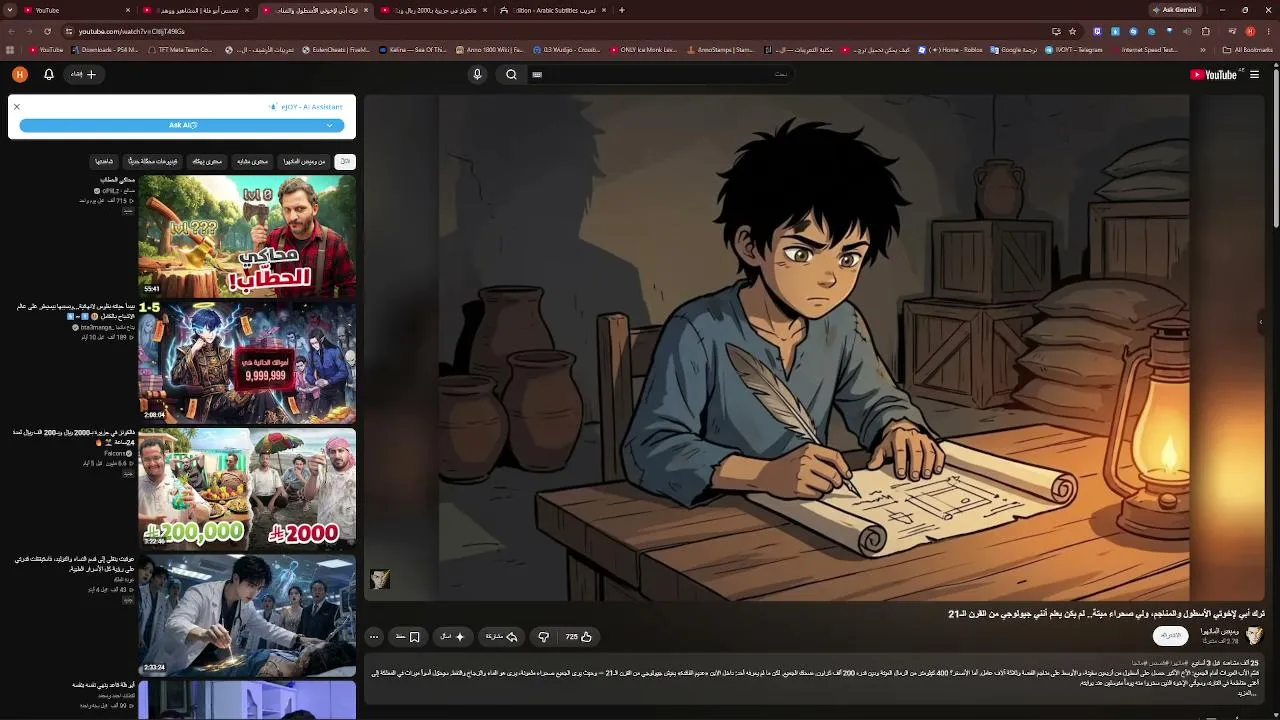The width and height of the screenshot is (1280, 720).
Task: Open the YouTube notifications bell
Action: coord(48,74)
